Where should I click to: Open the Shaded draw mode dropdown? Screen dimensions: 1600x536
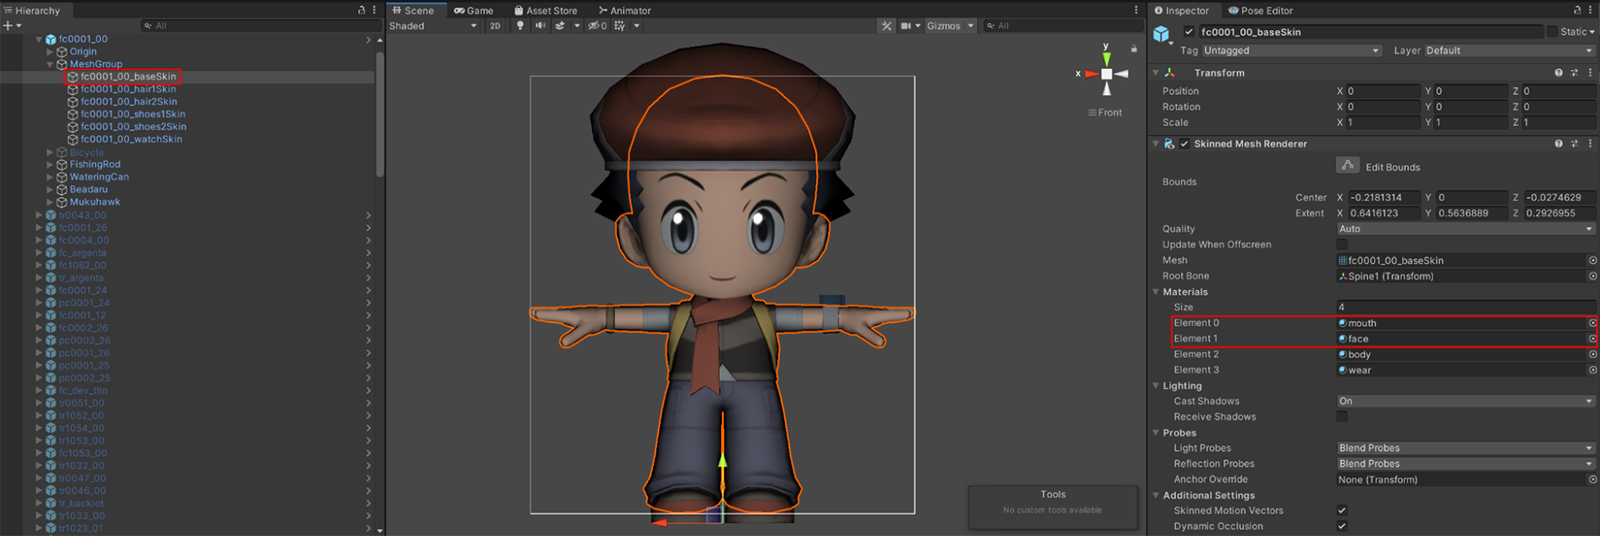click(433, 26)
